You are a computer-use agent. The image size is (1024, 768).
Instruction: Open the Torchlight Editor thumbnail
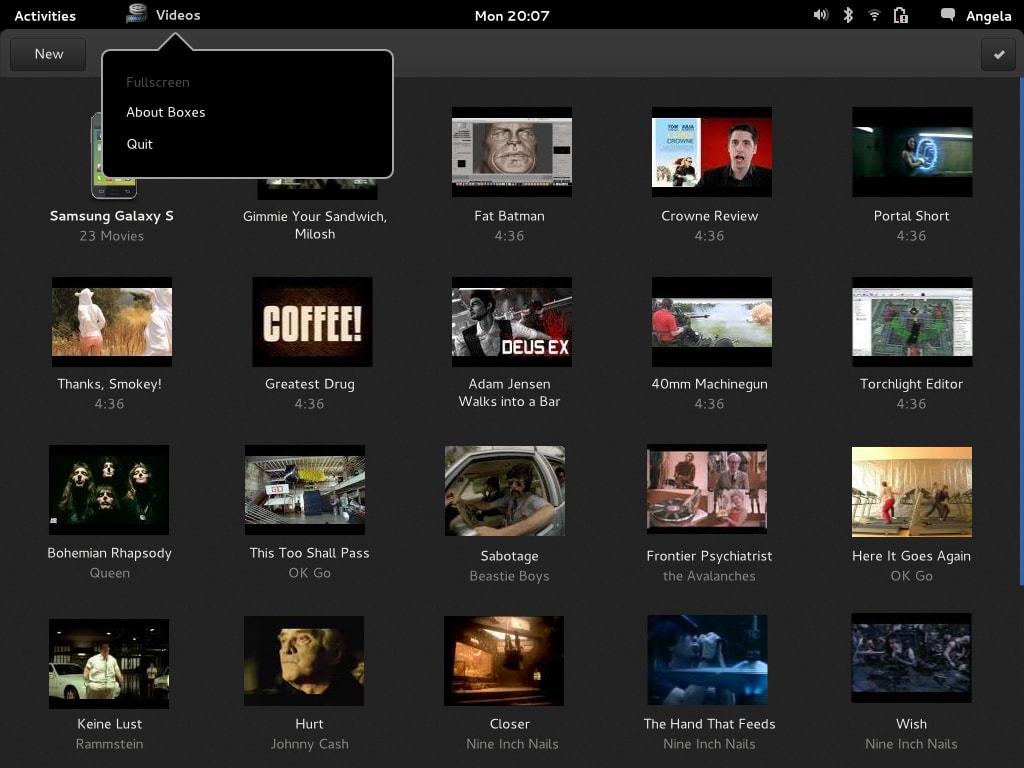point(912,321)
